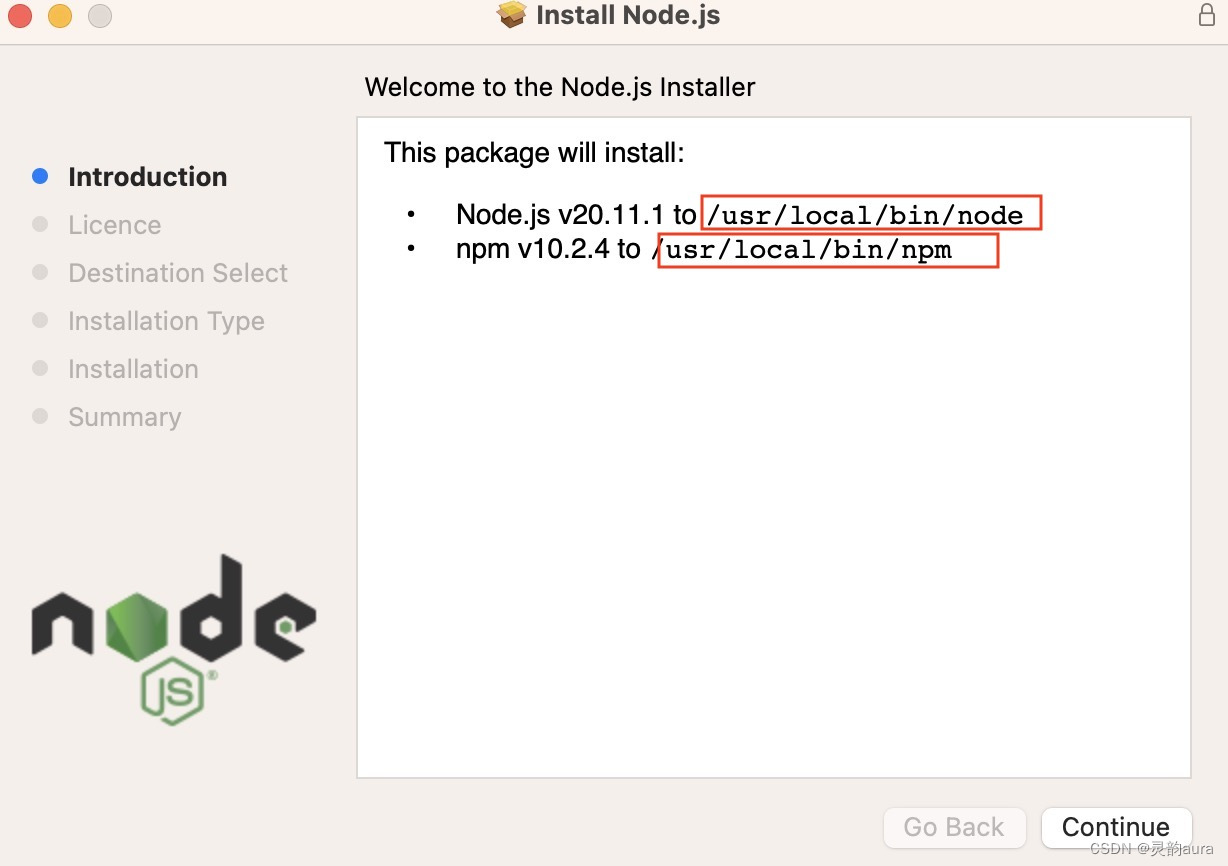Open the Destination Select step
This screenshot has height=866, width=1228.
click(x=178, y=273)
